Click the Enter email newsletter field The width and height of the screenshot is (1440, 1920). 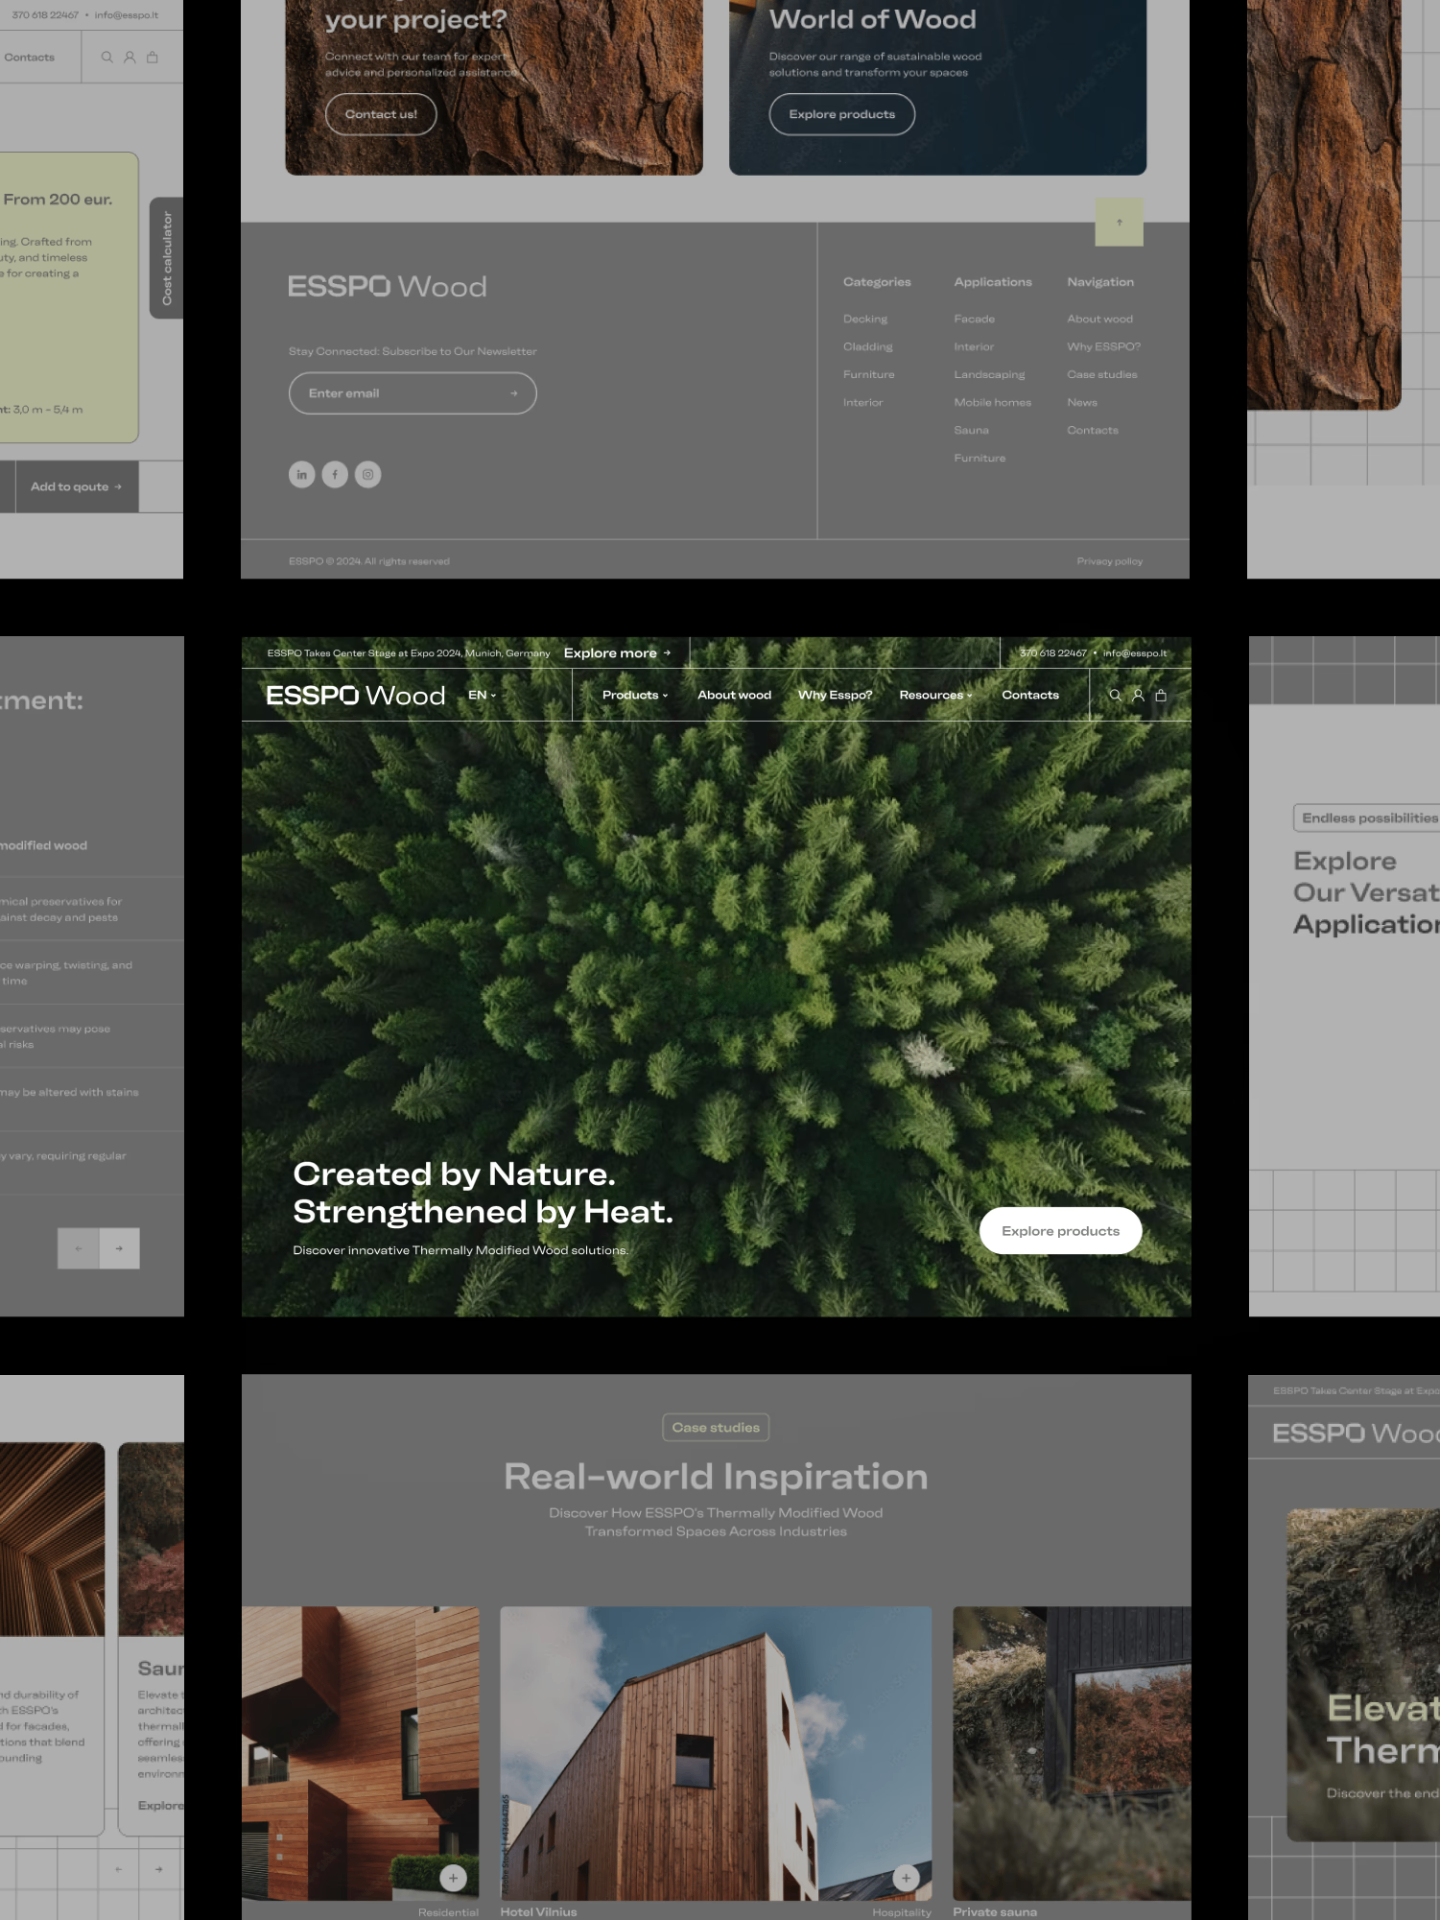[413, 393]
